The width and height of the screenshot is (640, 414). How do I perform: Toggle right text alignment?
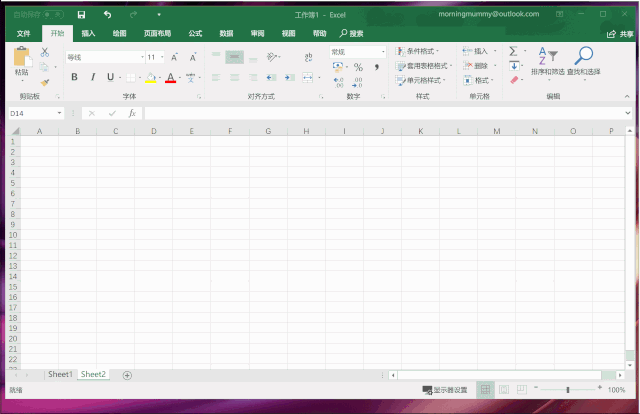(253, 78)
